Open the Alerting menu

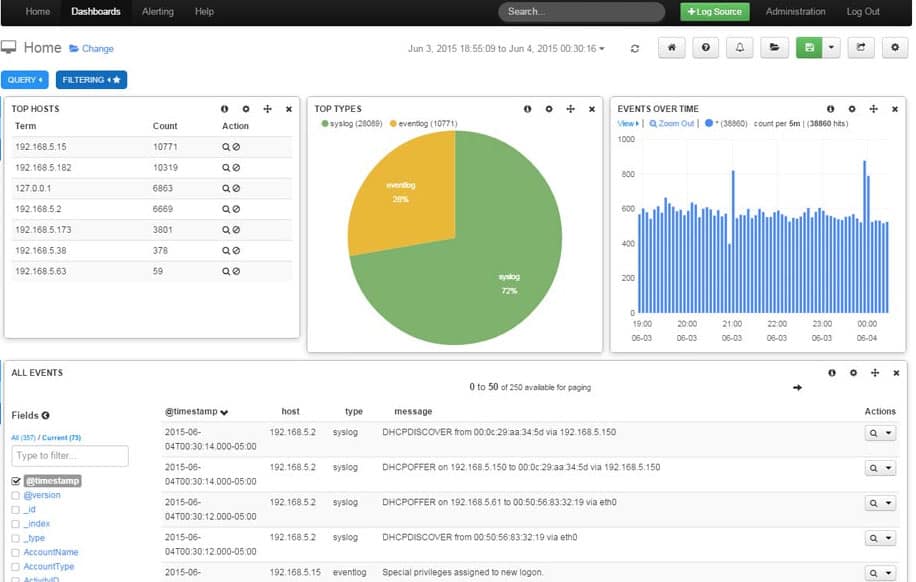click(x=158, y=12)
